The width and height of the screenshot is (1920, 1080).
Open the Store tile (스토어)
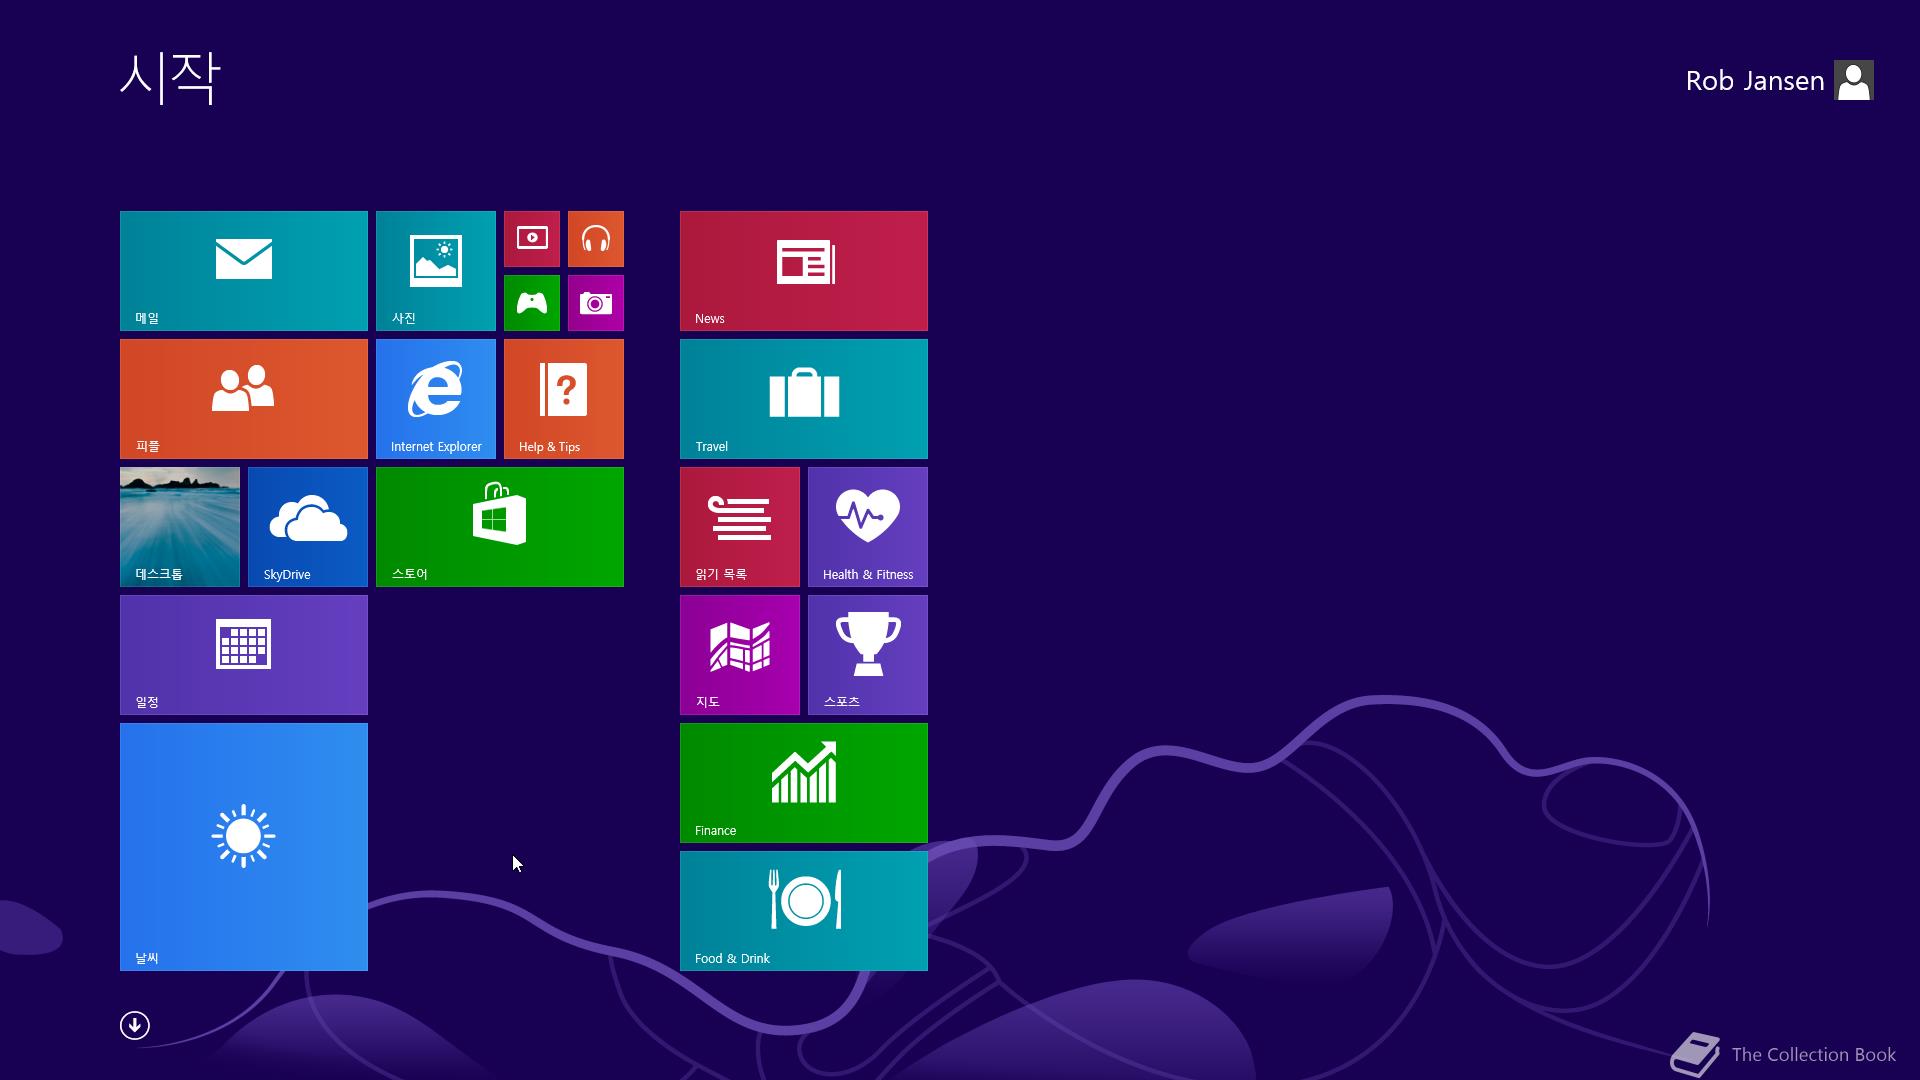(500, 527)
